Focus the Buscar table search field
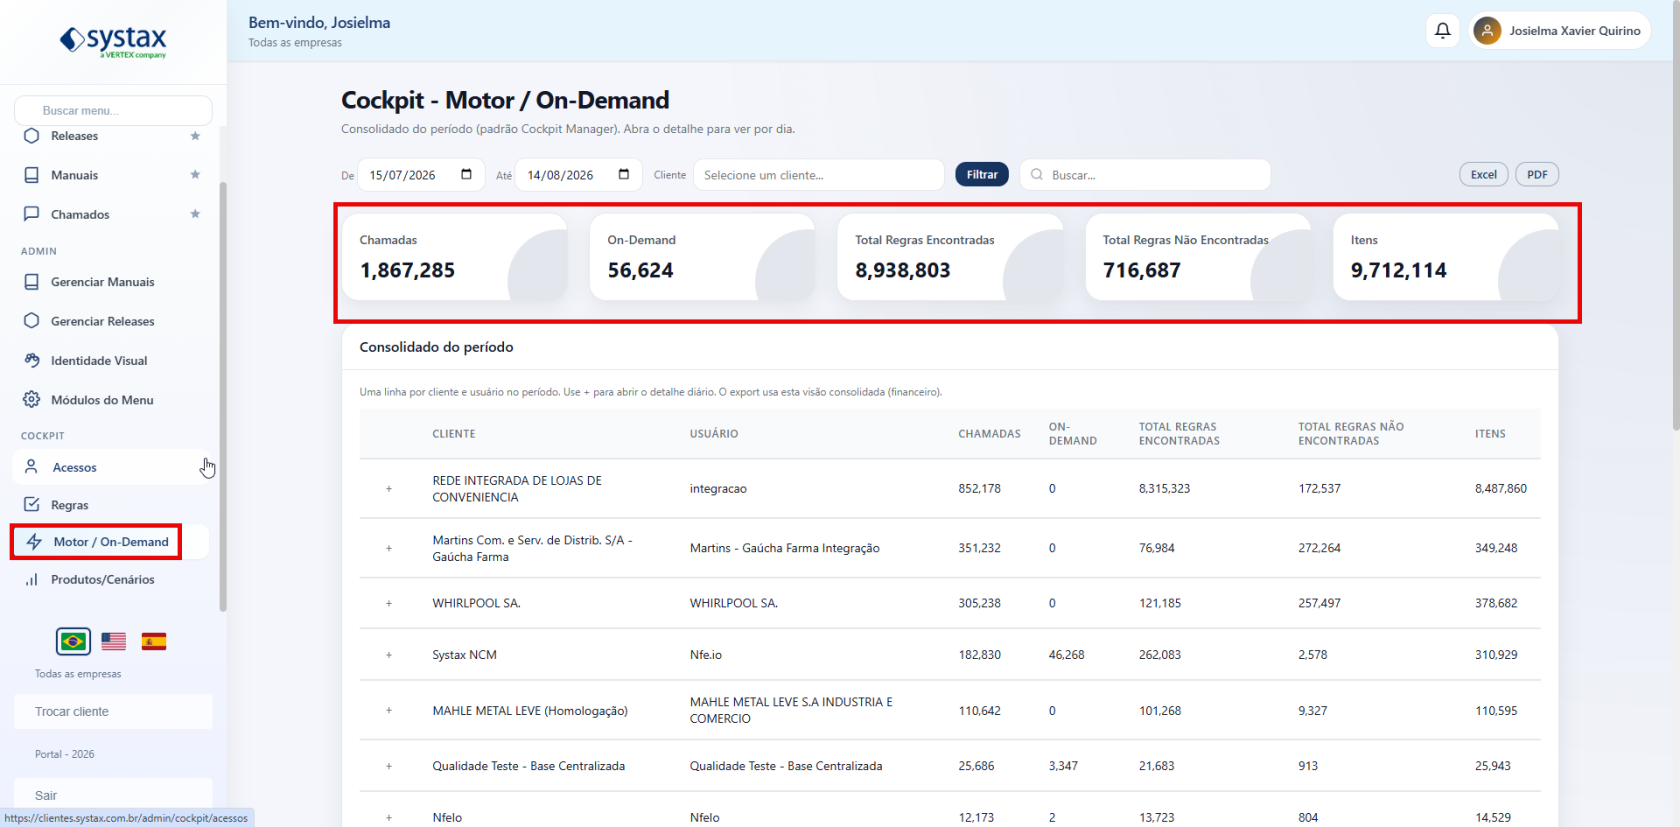The height and width of the screenshot is (827, 1680). pyautogui.click(x=1145, y=175)
